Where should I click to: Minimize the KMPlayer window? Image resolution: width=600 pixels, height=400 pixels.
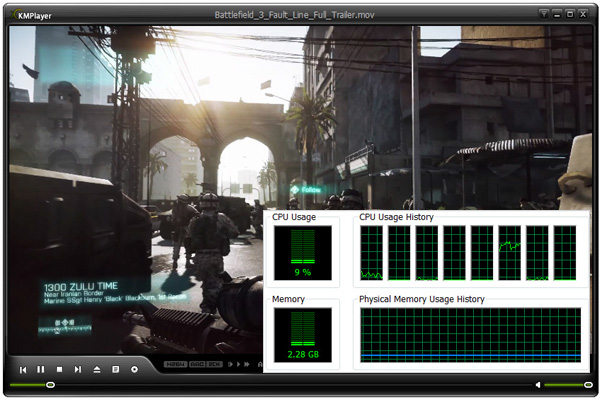coord(557,14)
